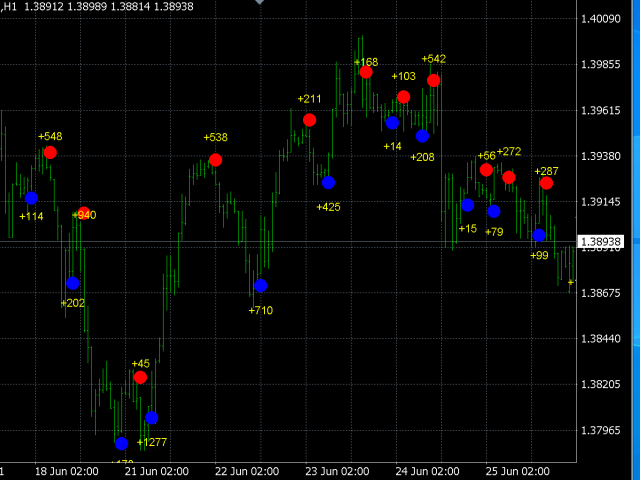The width and height of the screenshot is (640, 480).
Task: Click the gray chart shift triangle at top
Action: pyautogui.click(x=260, y=2)
